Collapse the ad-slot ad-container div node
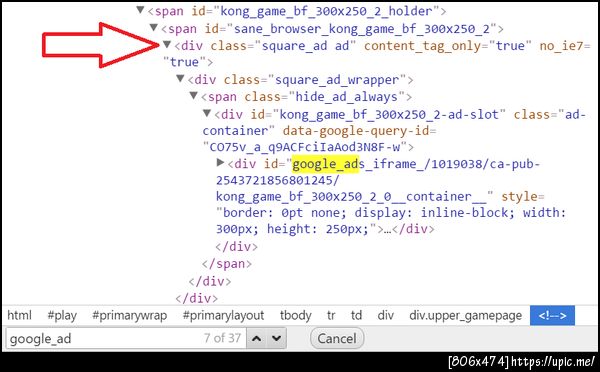The width and height of the screenshot is (600, 372). (x=207, y=113)
